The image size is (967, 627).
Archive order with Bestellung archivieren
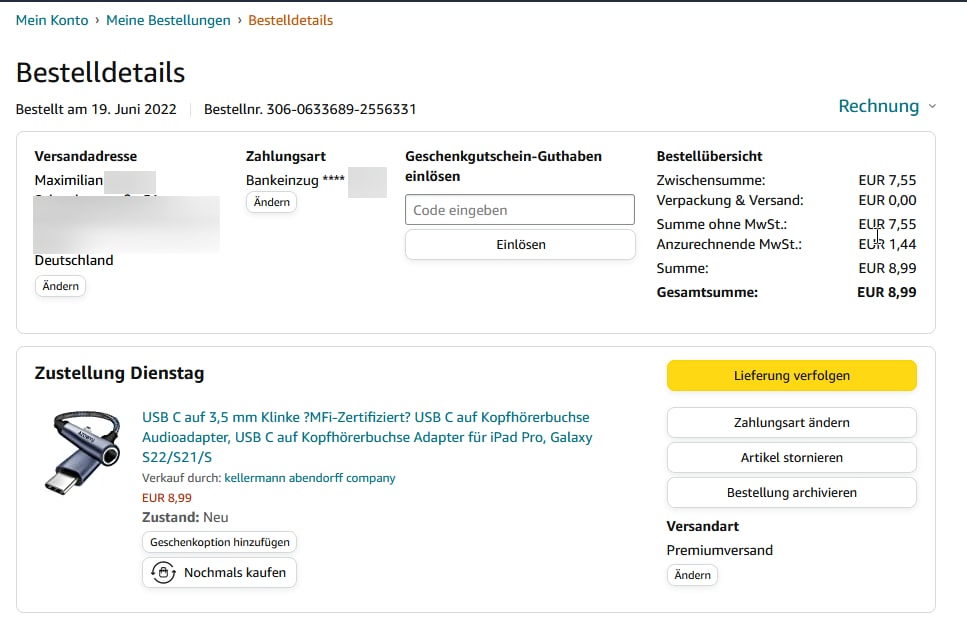pos(791,492)
